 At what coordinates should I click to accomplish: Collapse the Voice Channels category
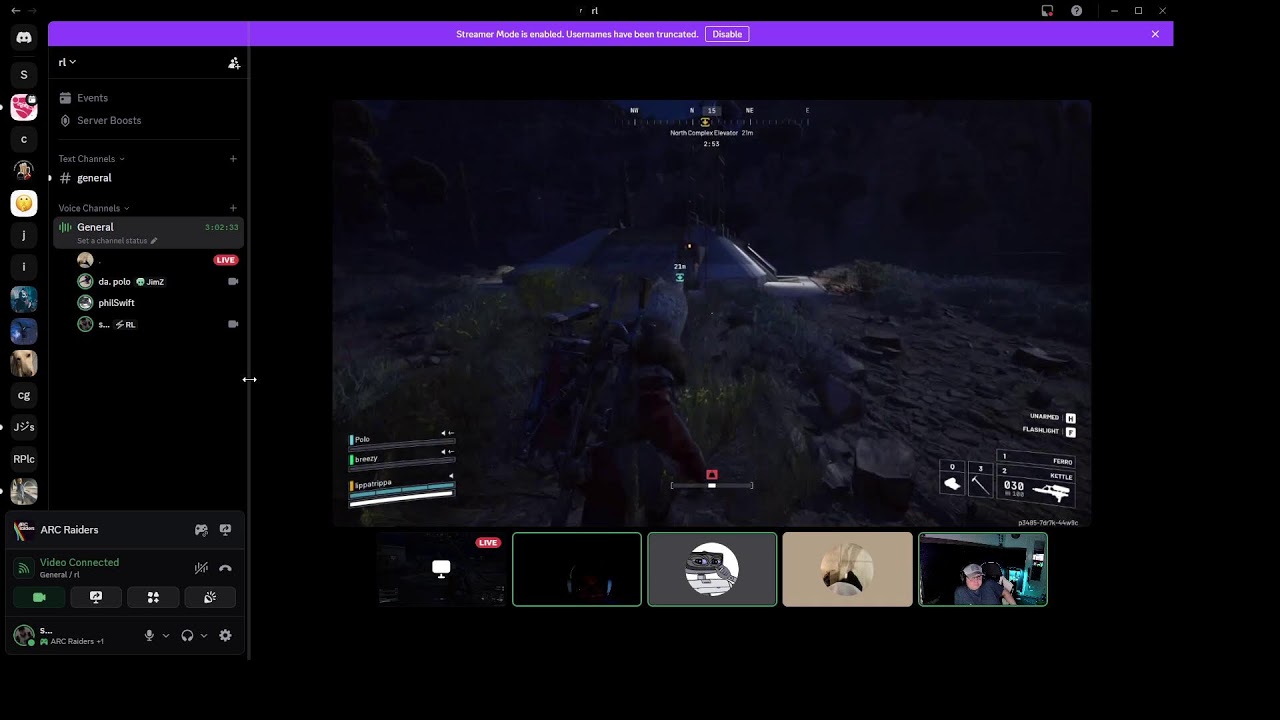[x=94, y=208]
